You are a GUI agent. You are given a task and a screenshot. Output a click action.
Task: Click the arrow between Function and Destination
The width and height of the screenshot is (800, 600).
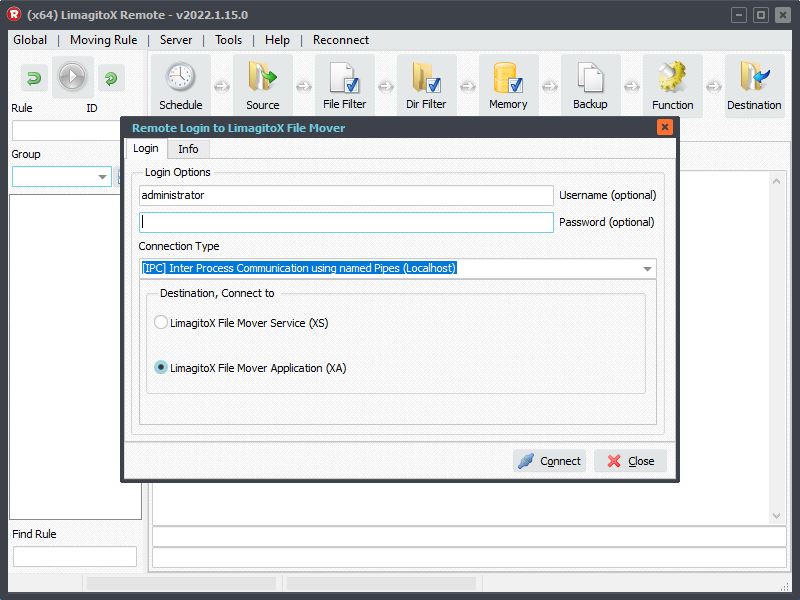point(713,86)
